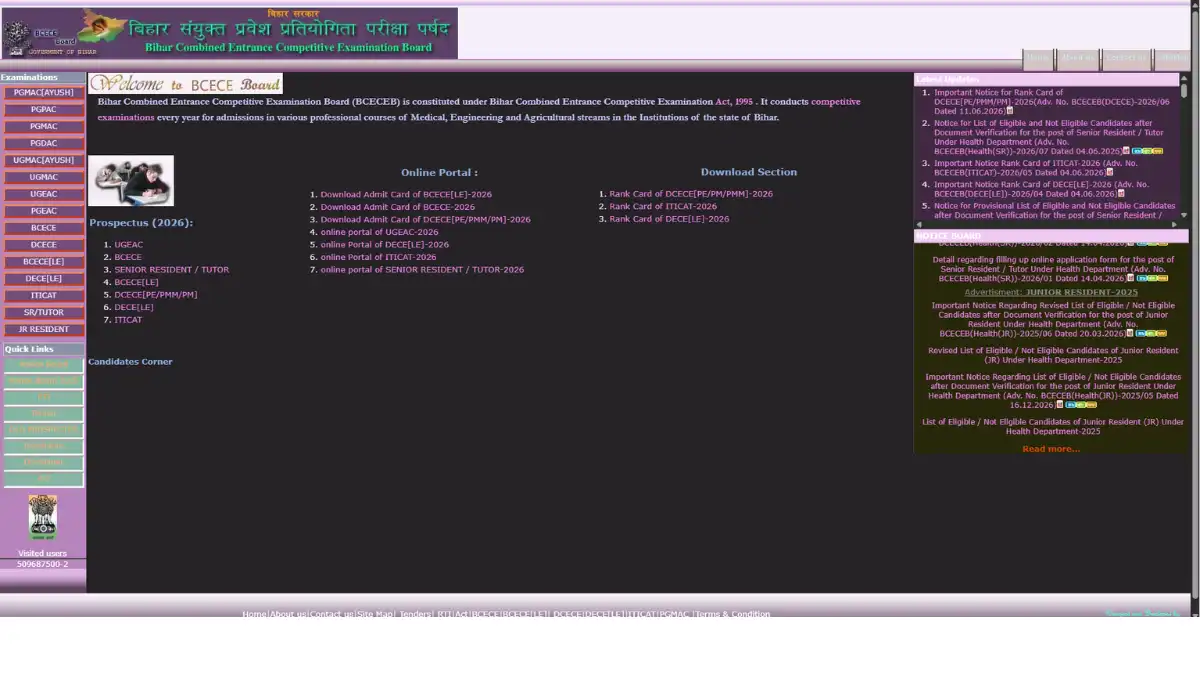1200x675 pixels.
Task: Click the left arrow of the Latest Updates horizontal scrollbar
Action: point(920,225)
